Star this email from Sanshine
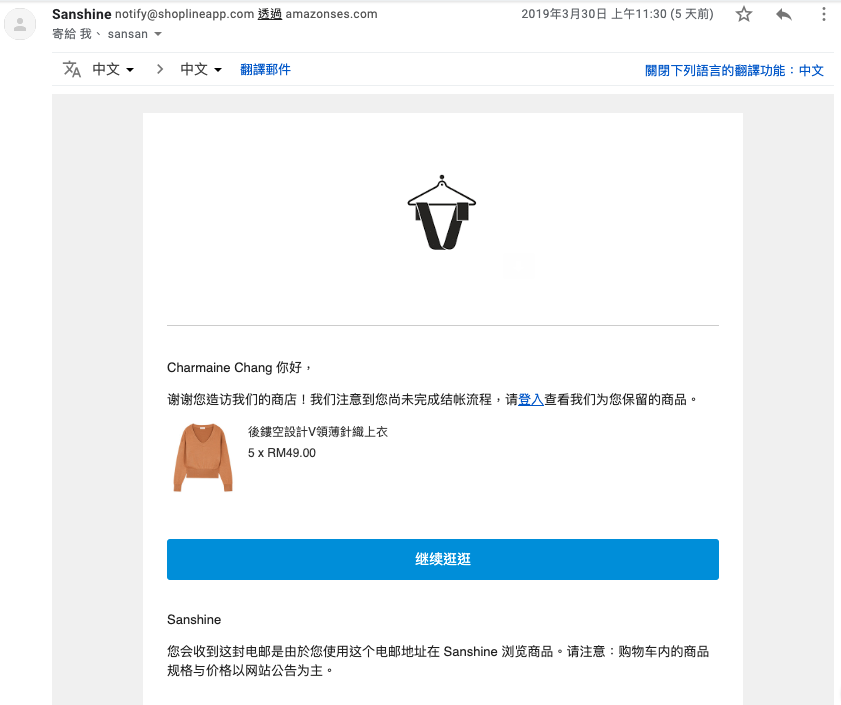841x705 pixels. 743,14
